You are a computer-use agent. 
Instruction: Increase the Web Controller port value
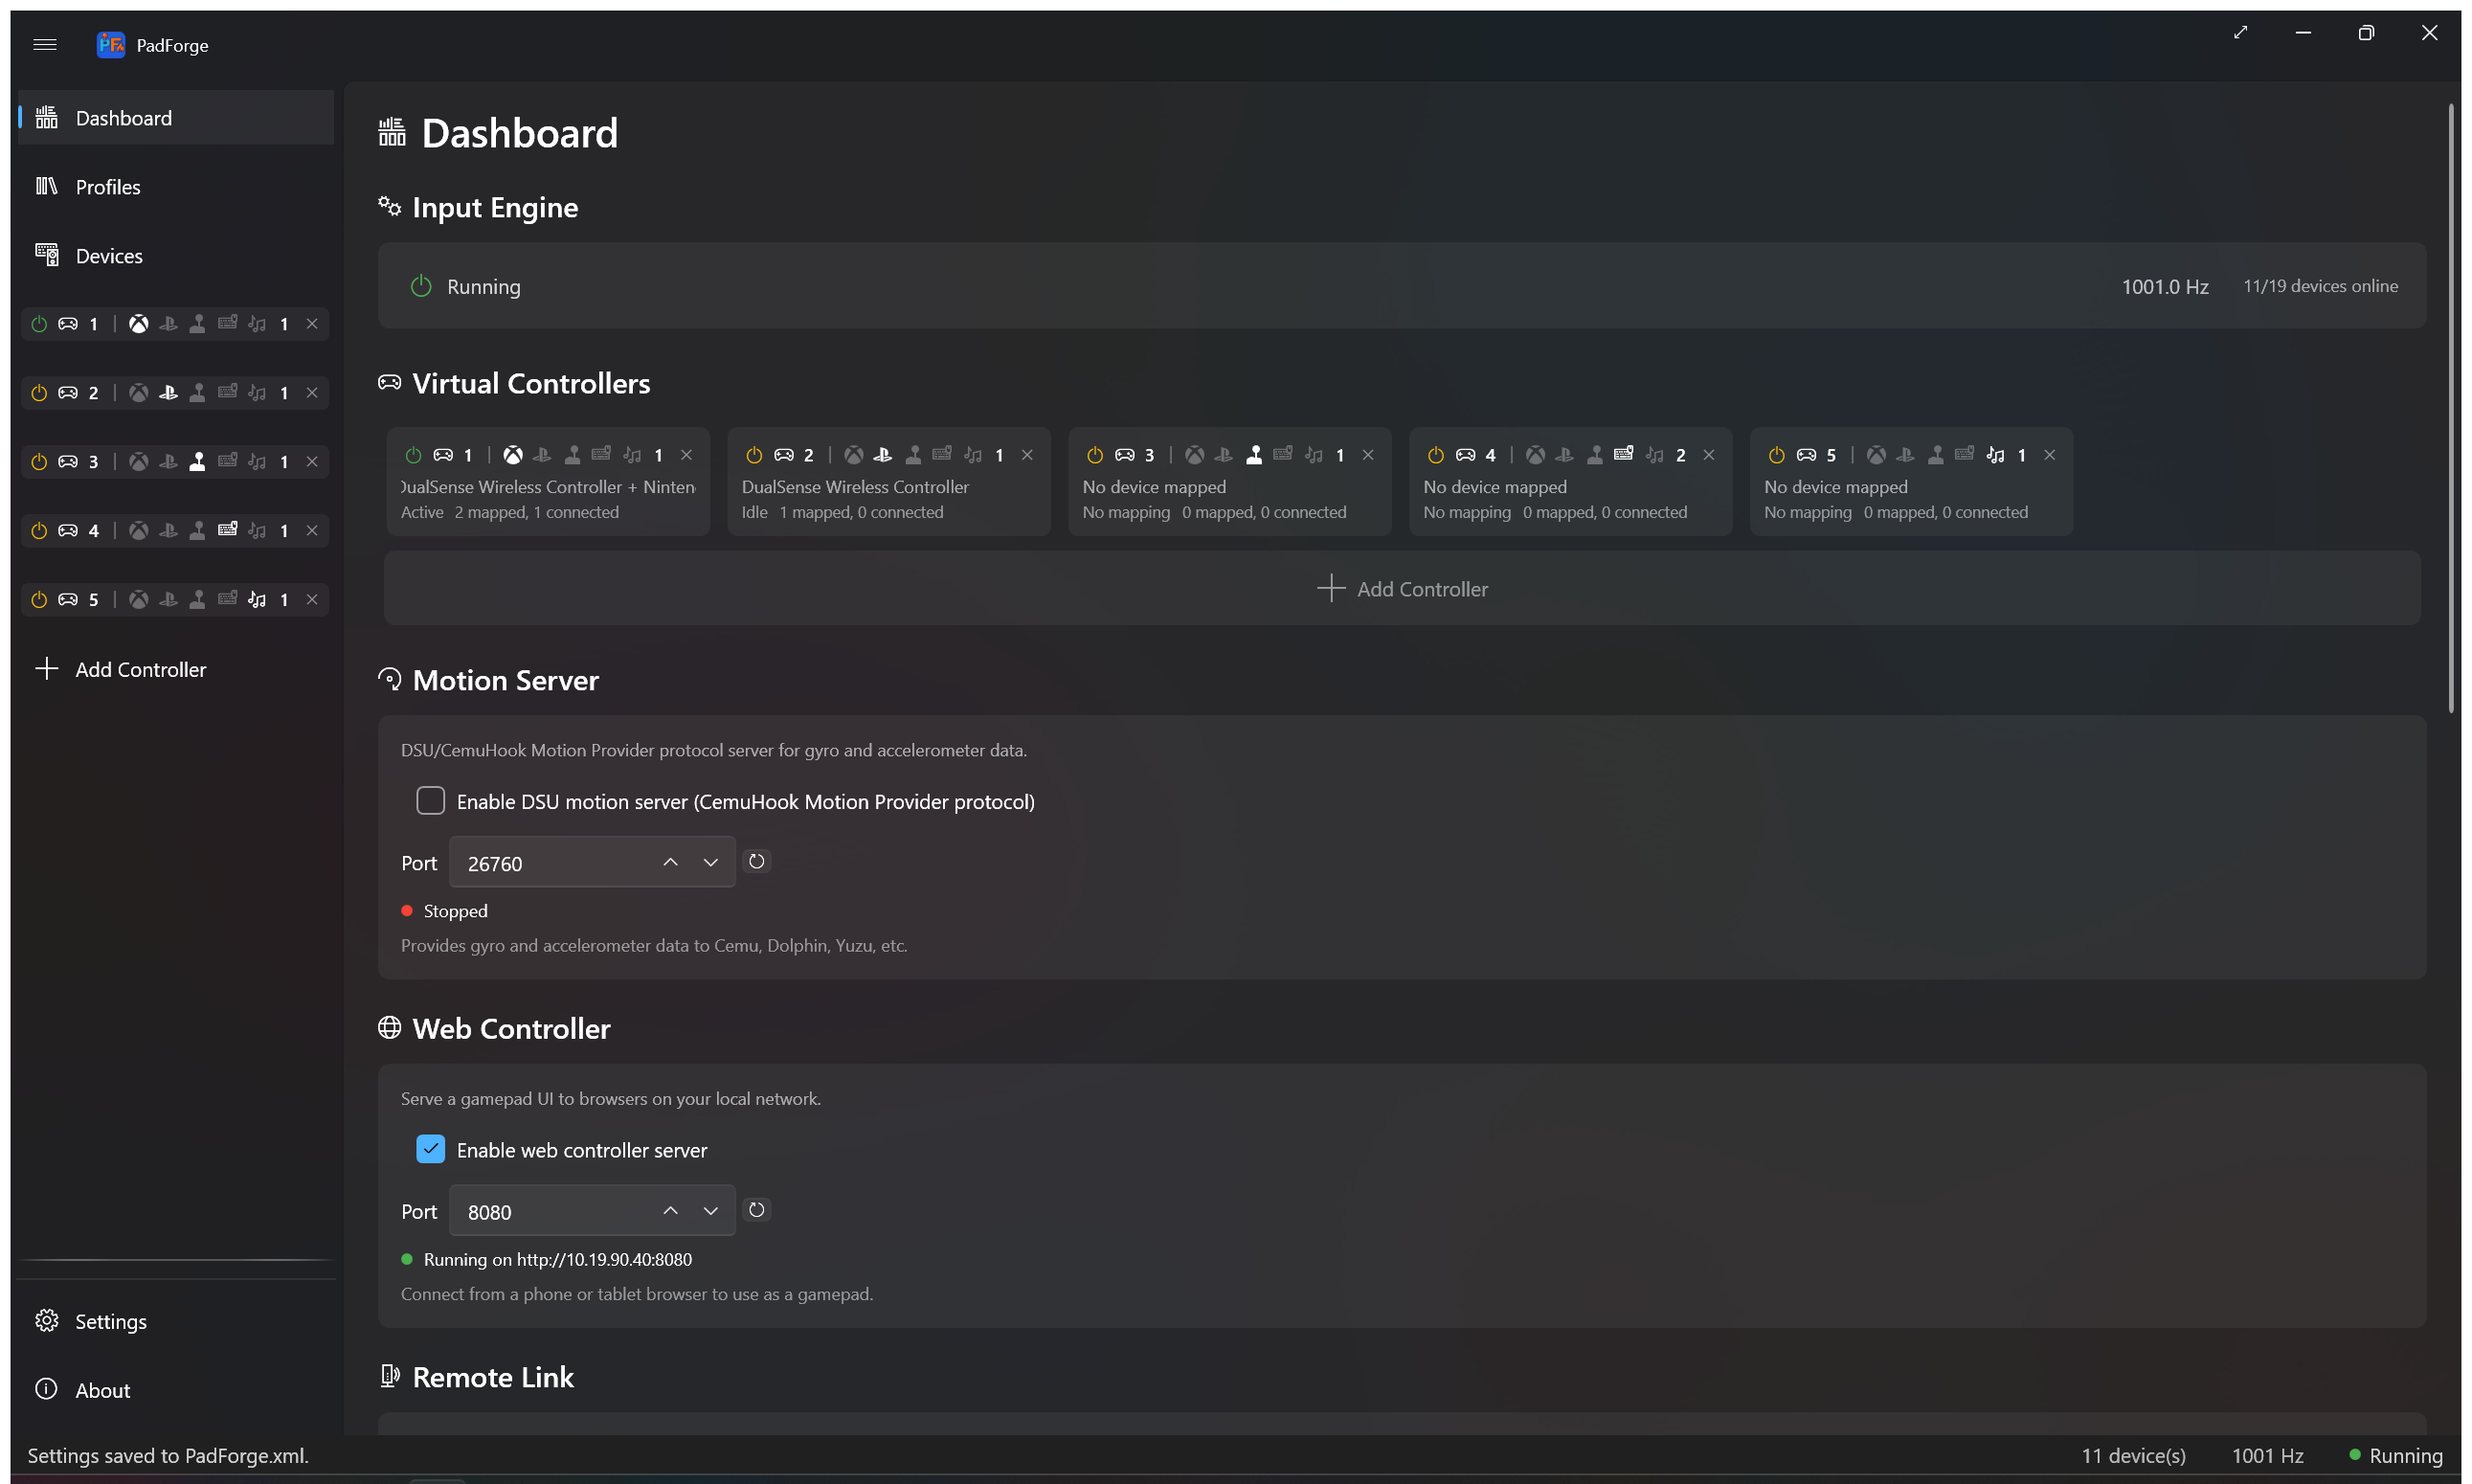pos(671,1211)
